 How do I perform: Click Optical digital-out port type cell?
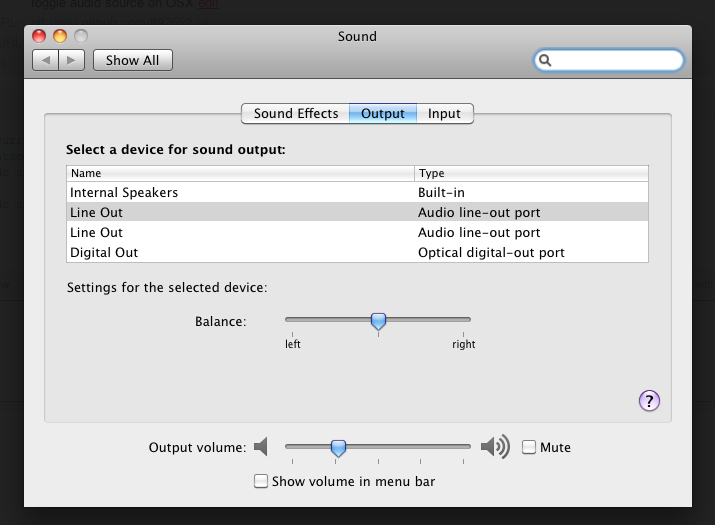(x=491, y=253)
